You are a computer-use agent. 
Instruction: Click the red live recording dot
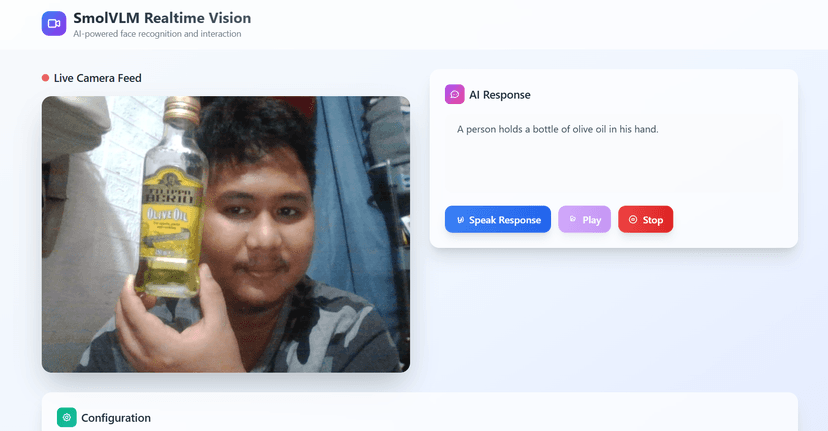click(45, 78)
